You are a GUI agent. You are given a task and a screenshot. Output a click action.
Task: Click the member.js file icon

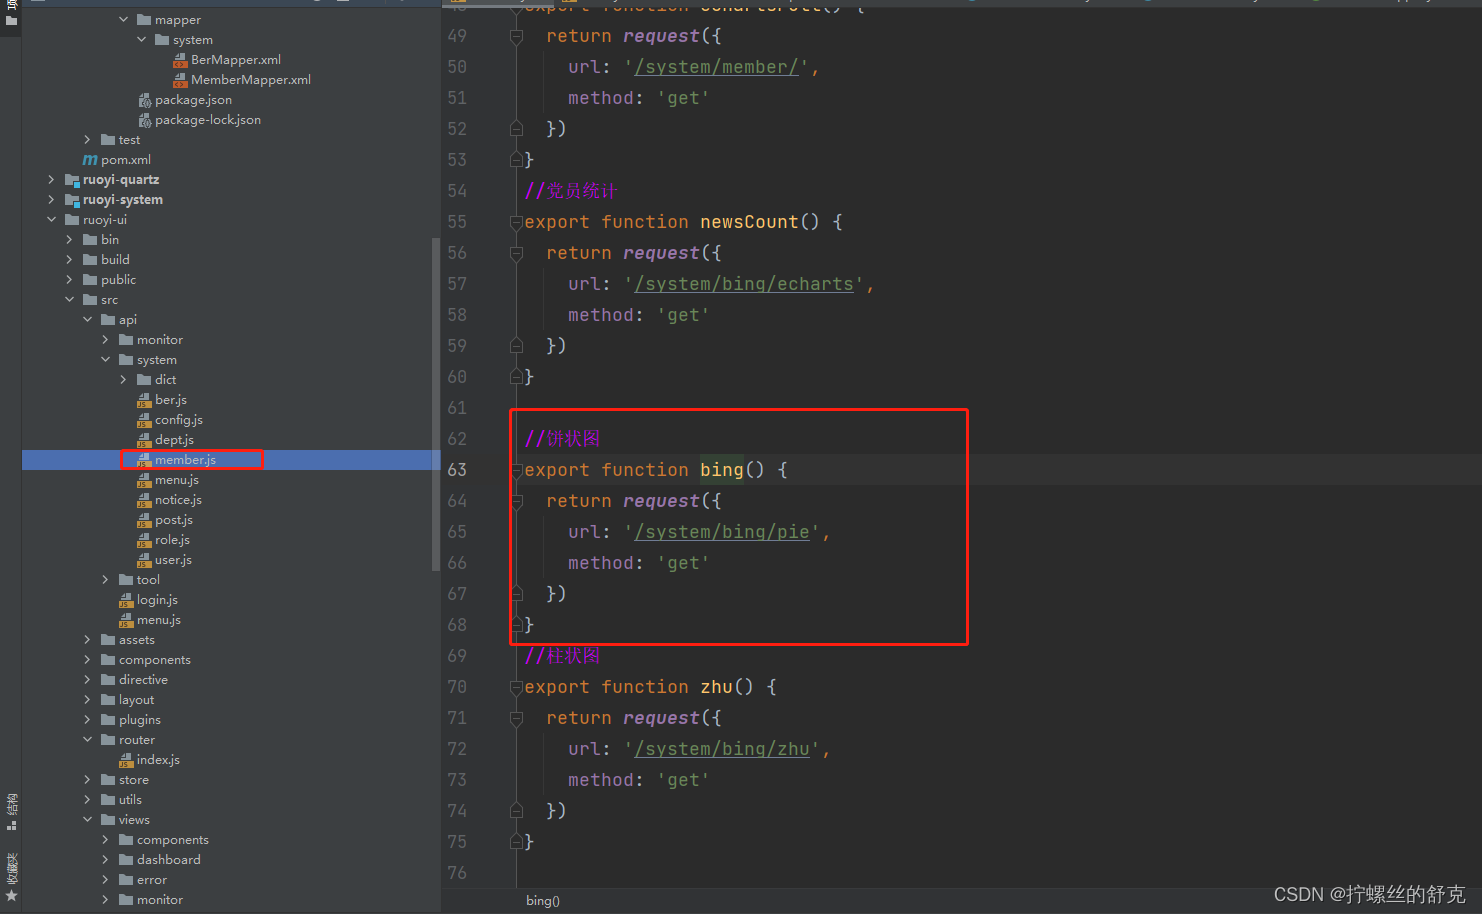144,460
